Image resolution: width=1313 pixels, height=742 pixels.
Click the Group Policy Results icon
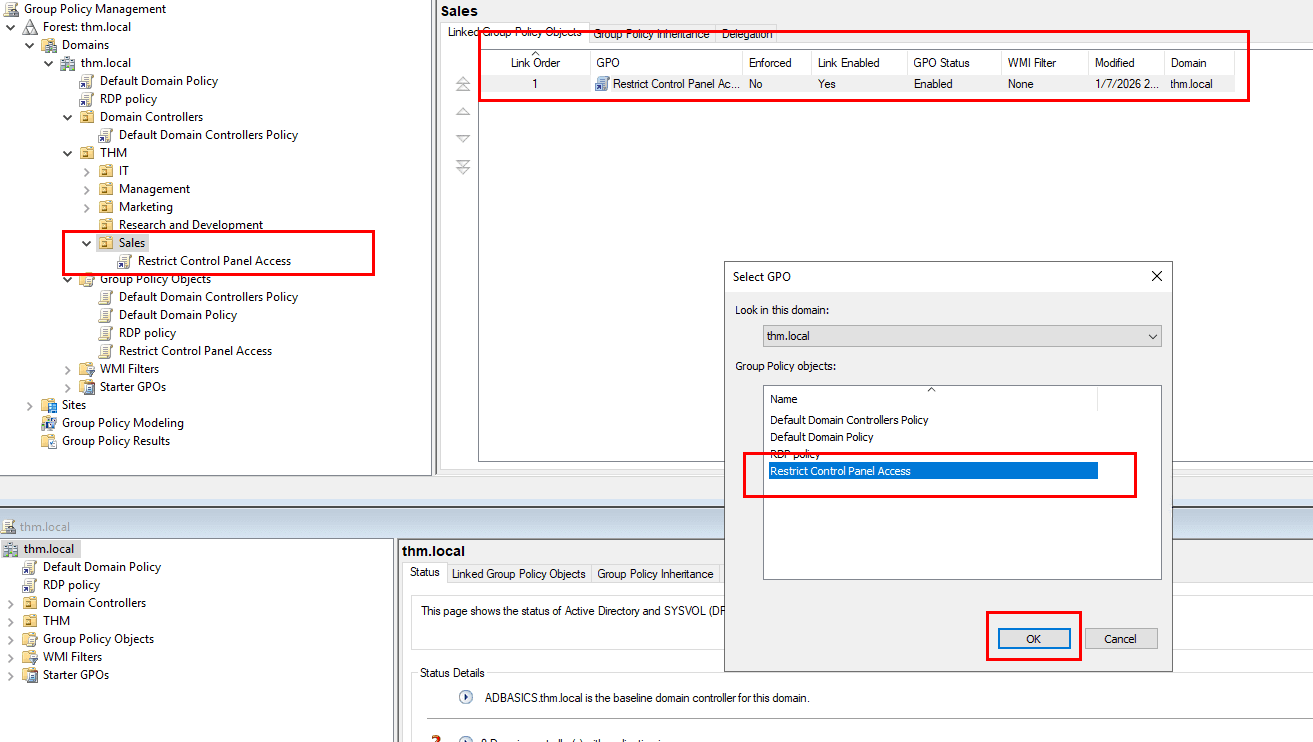[x=49, y=441]
